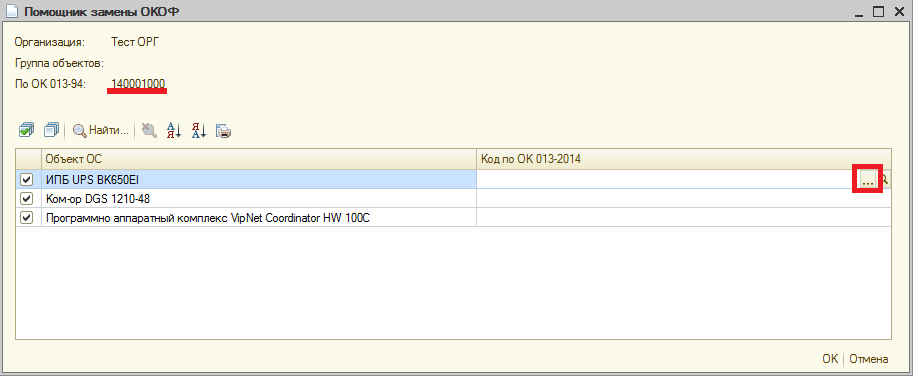The width and height of the screenshot is (913, 376).
Task: Click the 140001000 code value
Action: tap(138, 84)
